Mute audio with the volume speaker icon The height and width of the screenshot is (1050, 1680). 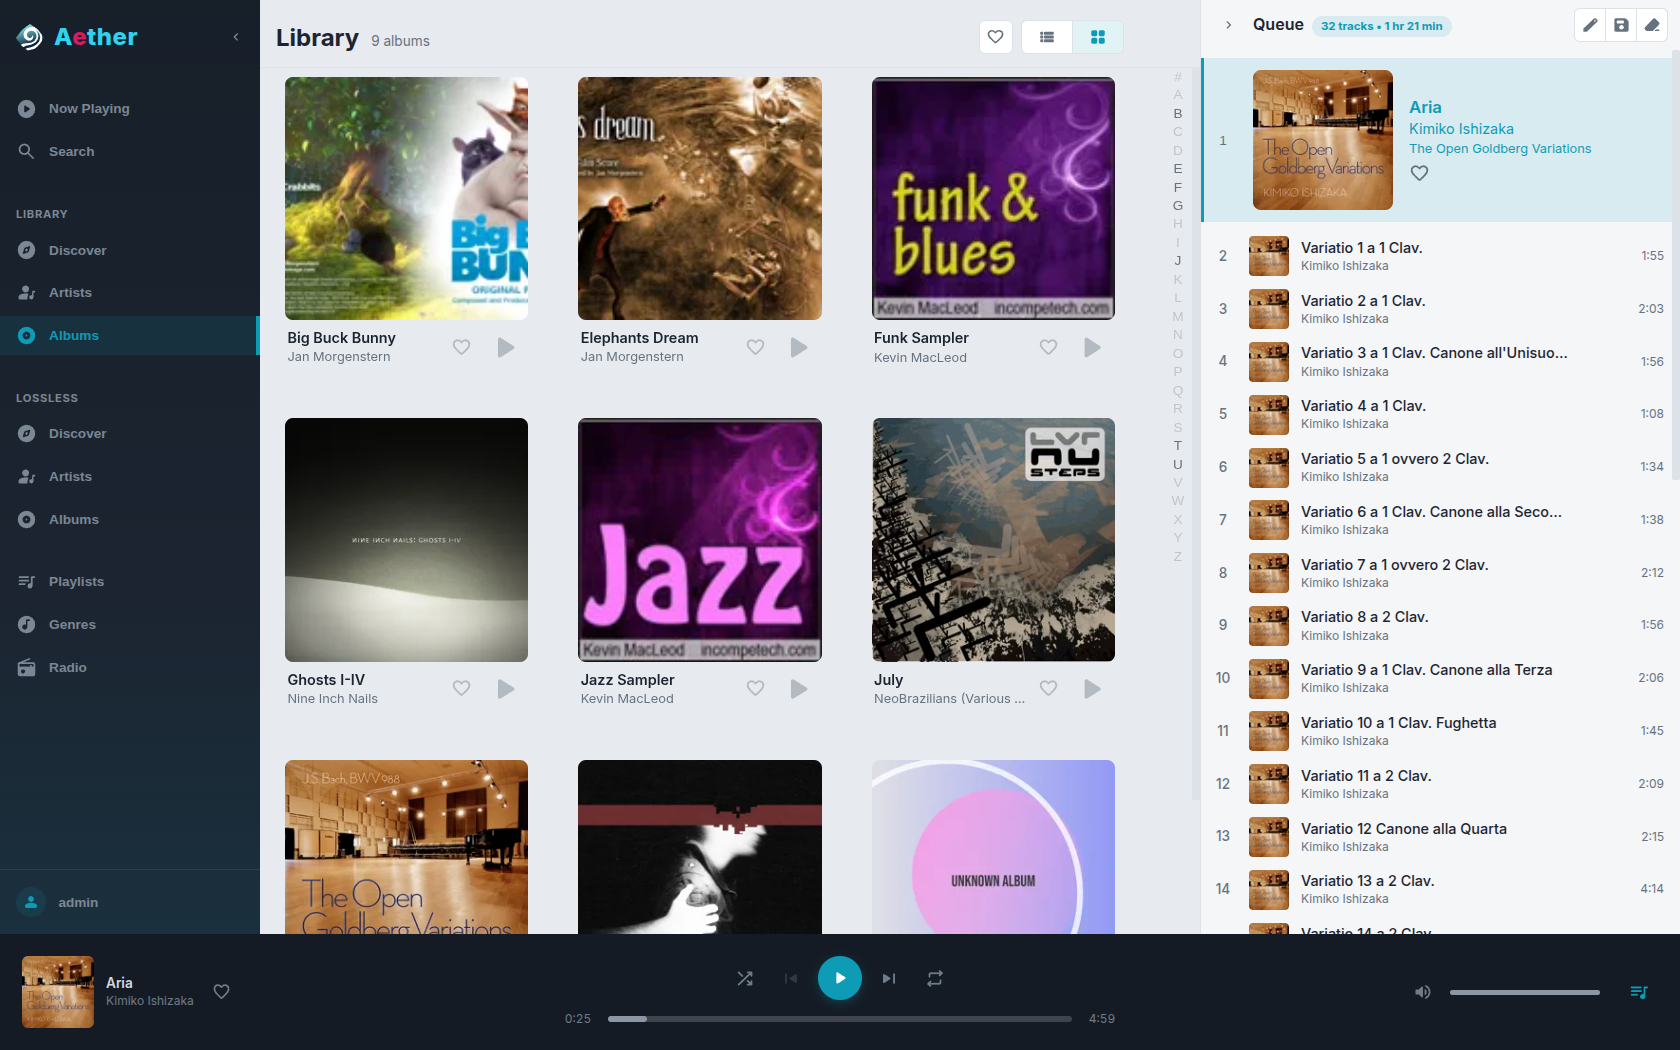pyautogui.click(x=1422, y=992)
